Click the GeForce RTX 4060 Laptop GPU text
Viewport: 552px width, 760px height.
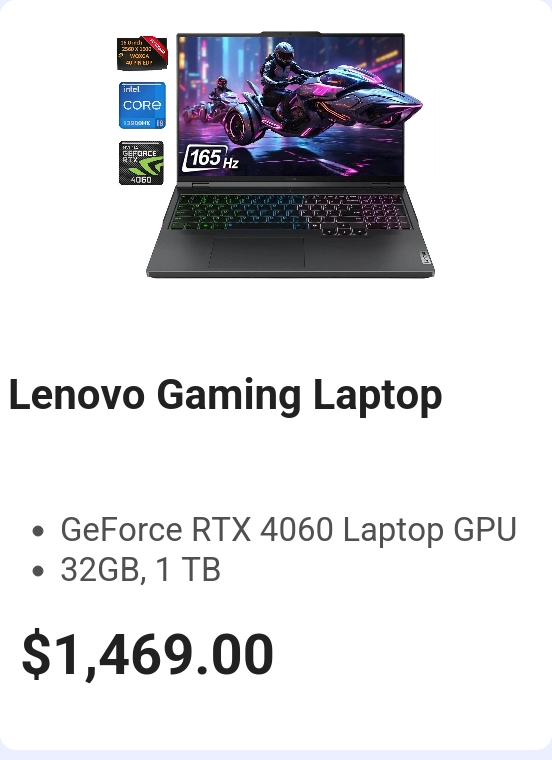(x=288, y=529)
